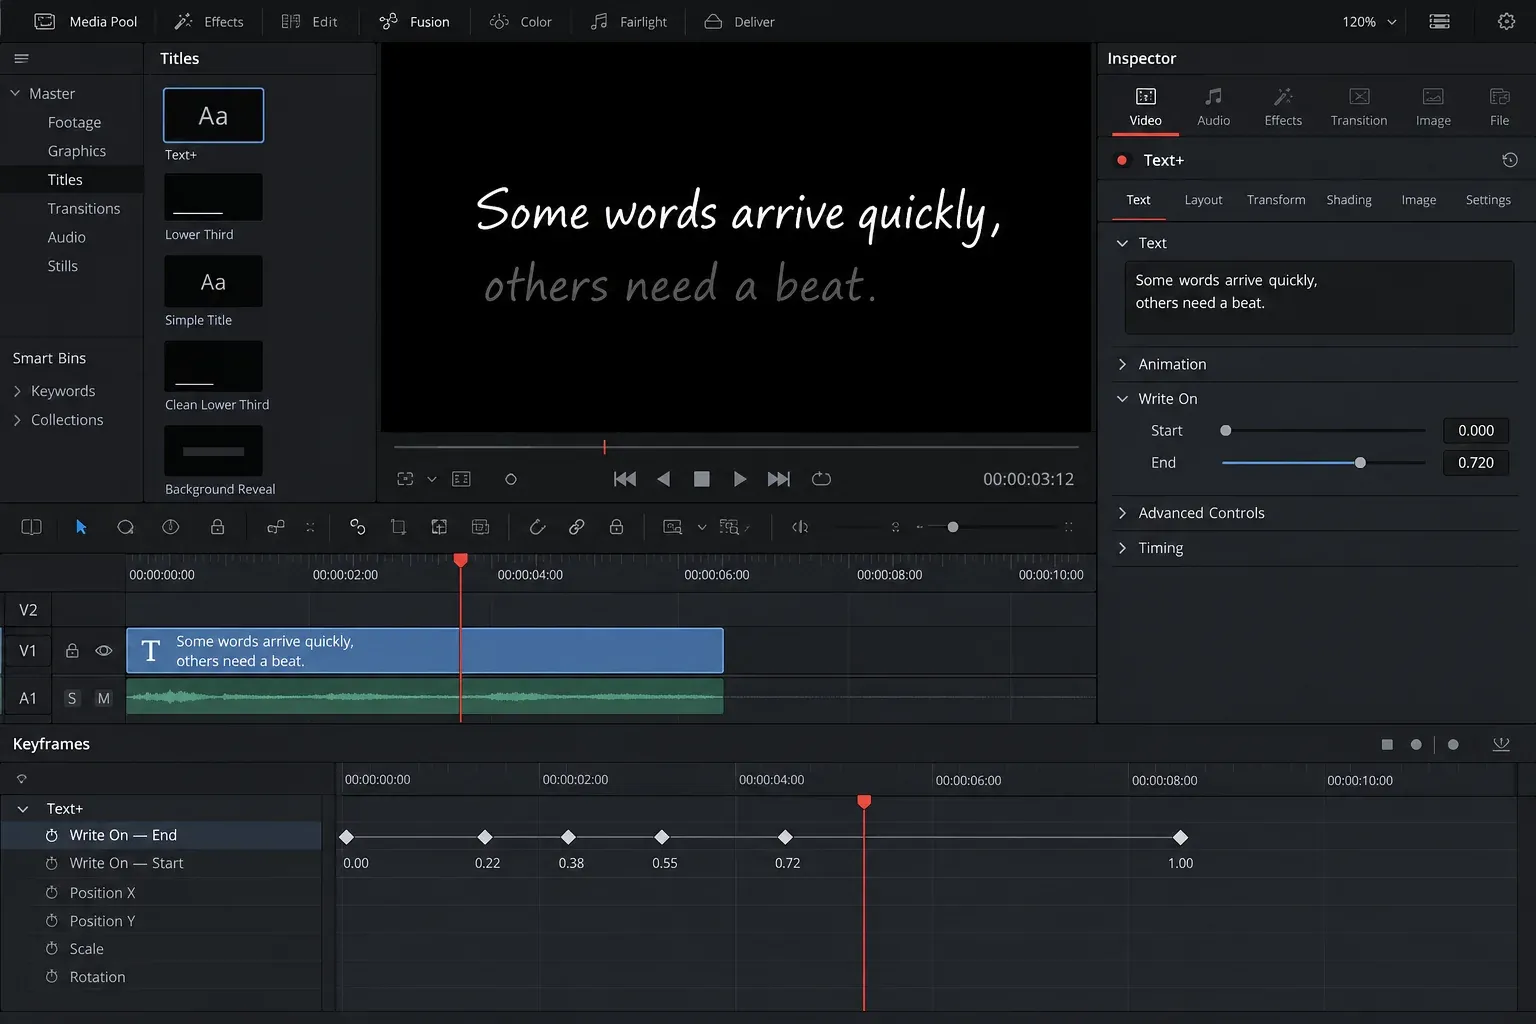
Task: Open the 120% zoom dropdown
Action: coord(1369,21)
